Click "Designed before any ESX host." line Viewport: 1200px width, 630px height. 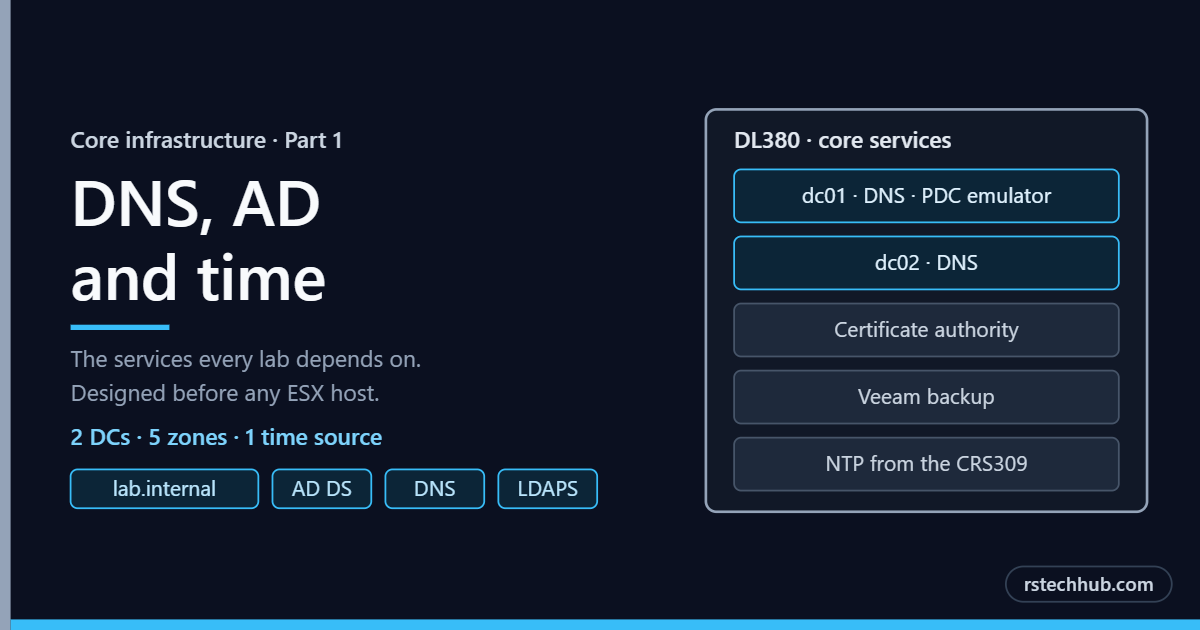[225, 393]
